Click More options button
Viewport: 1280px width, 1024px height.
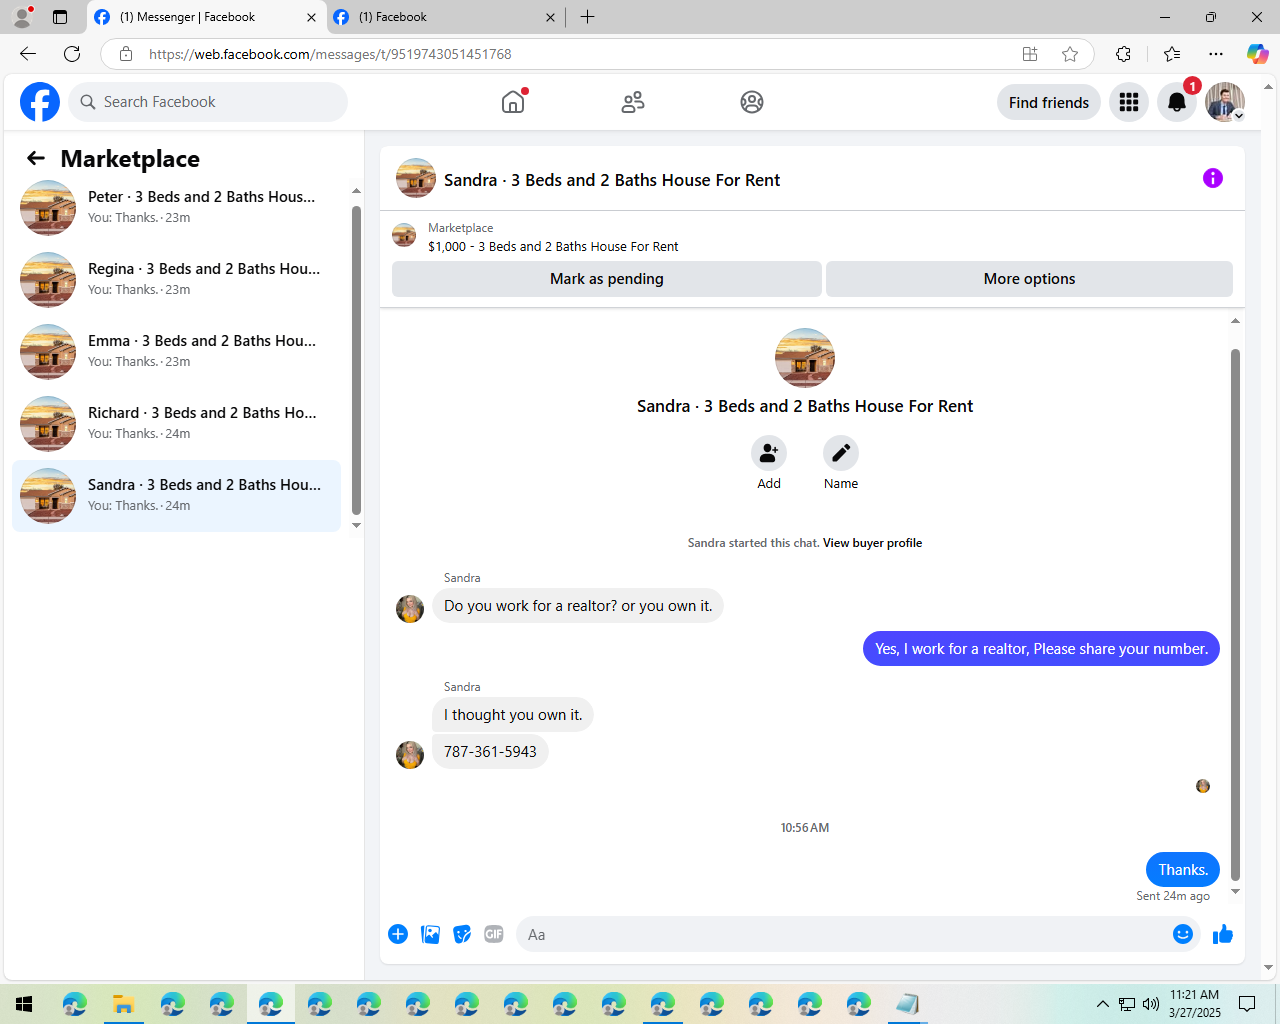pos(1029,279)
